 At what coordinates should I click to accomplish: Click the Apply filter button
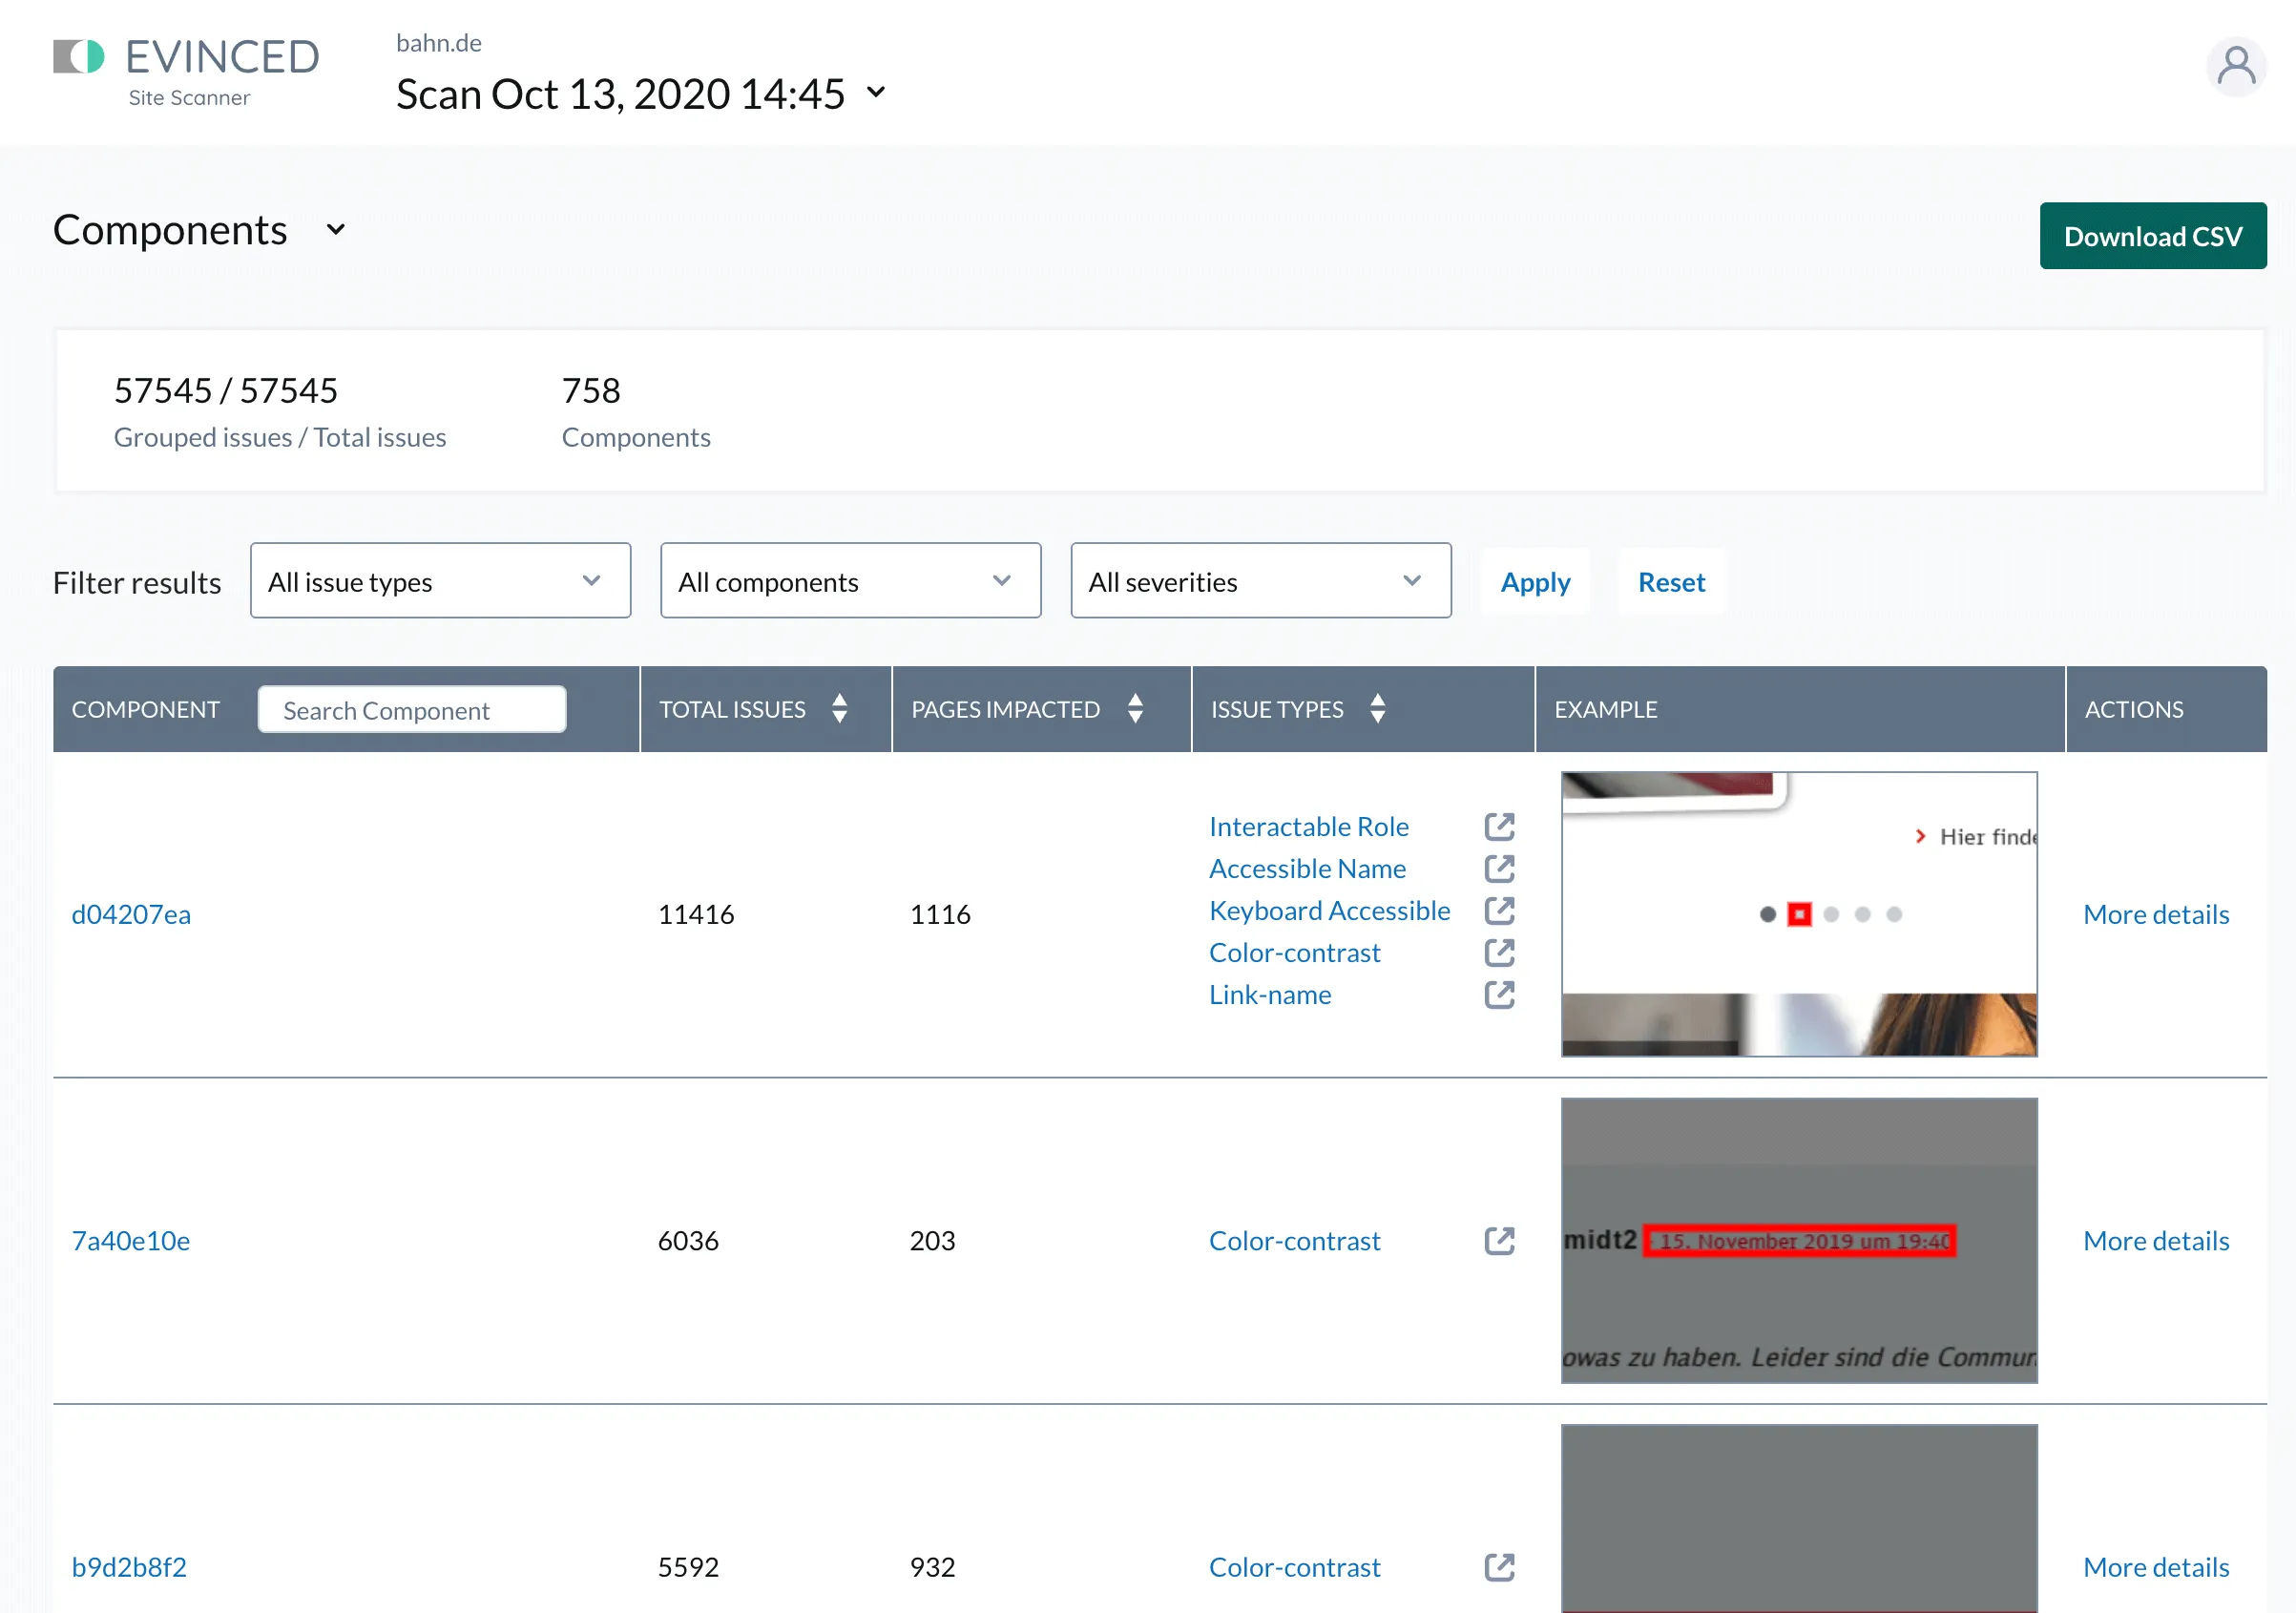coord(1534,581)
